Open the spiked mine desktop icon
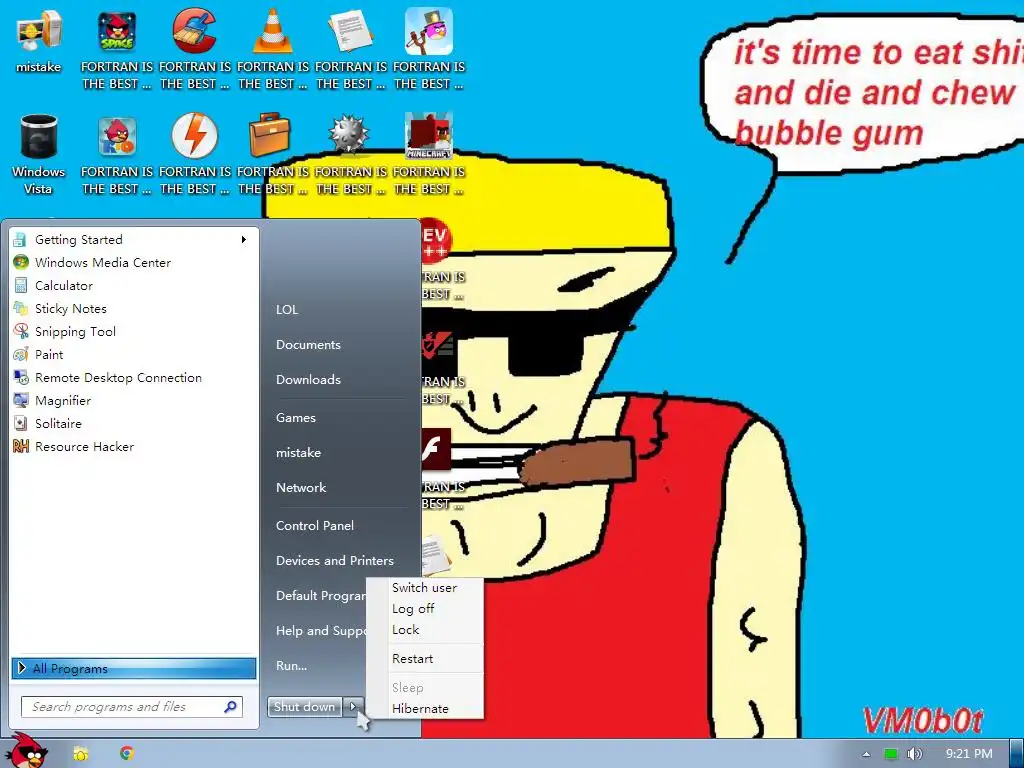The height and width of the screenshot is (768, 1024). 349,135
